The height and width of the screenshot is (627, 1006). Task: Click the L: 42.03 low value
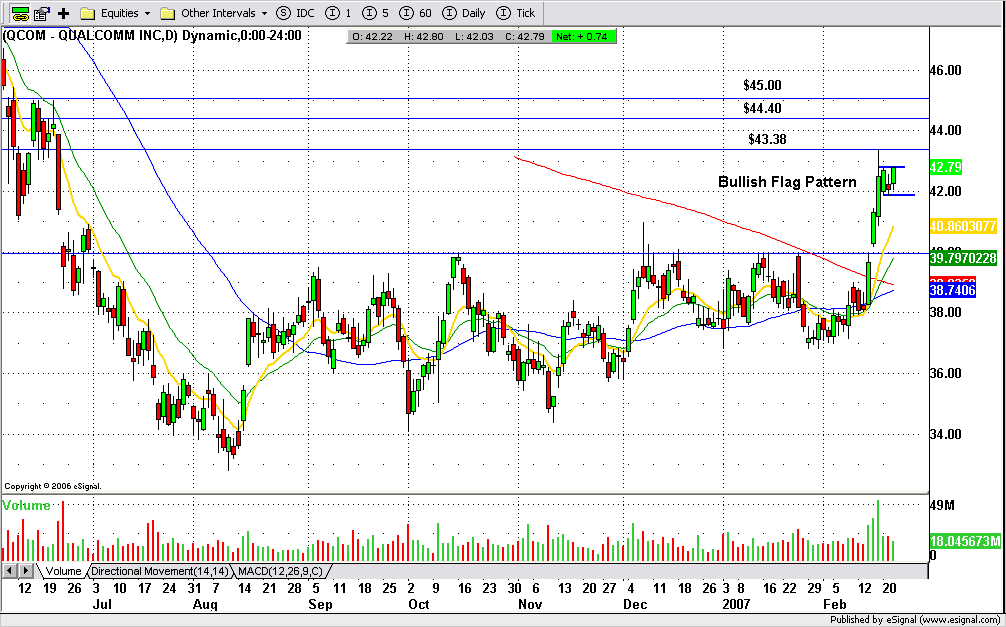coord(474,37)
